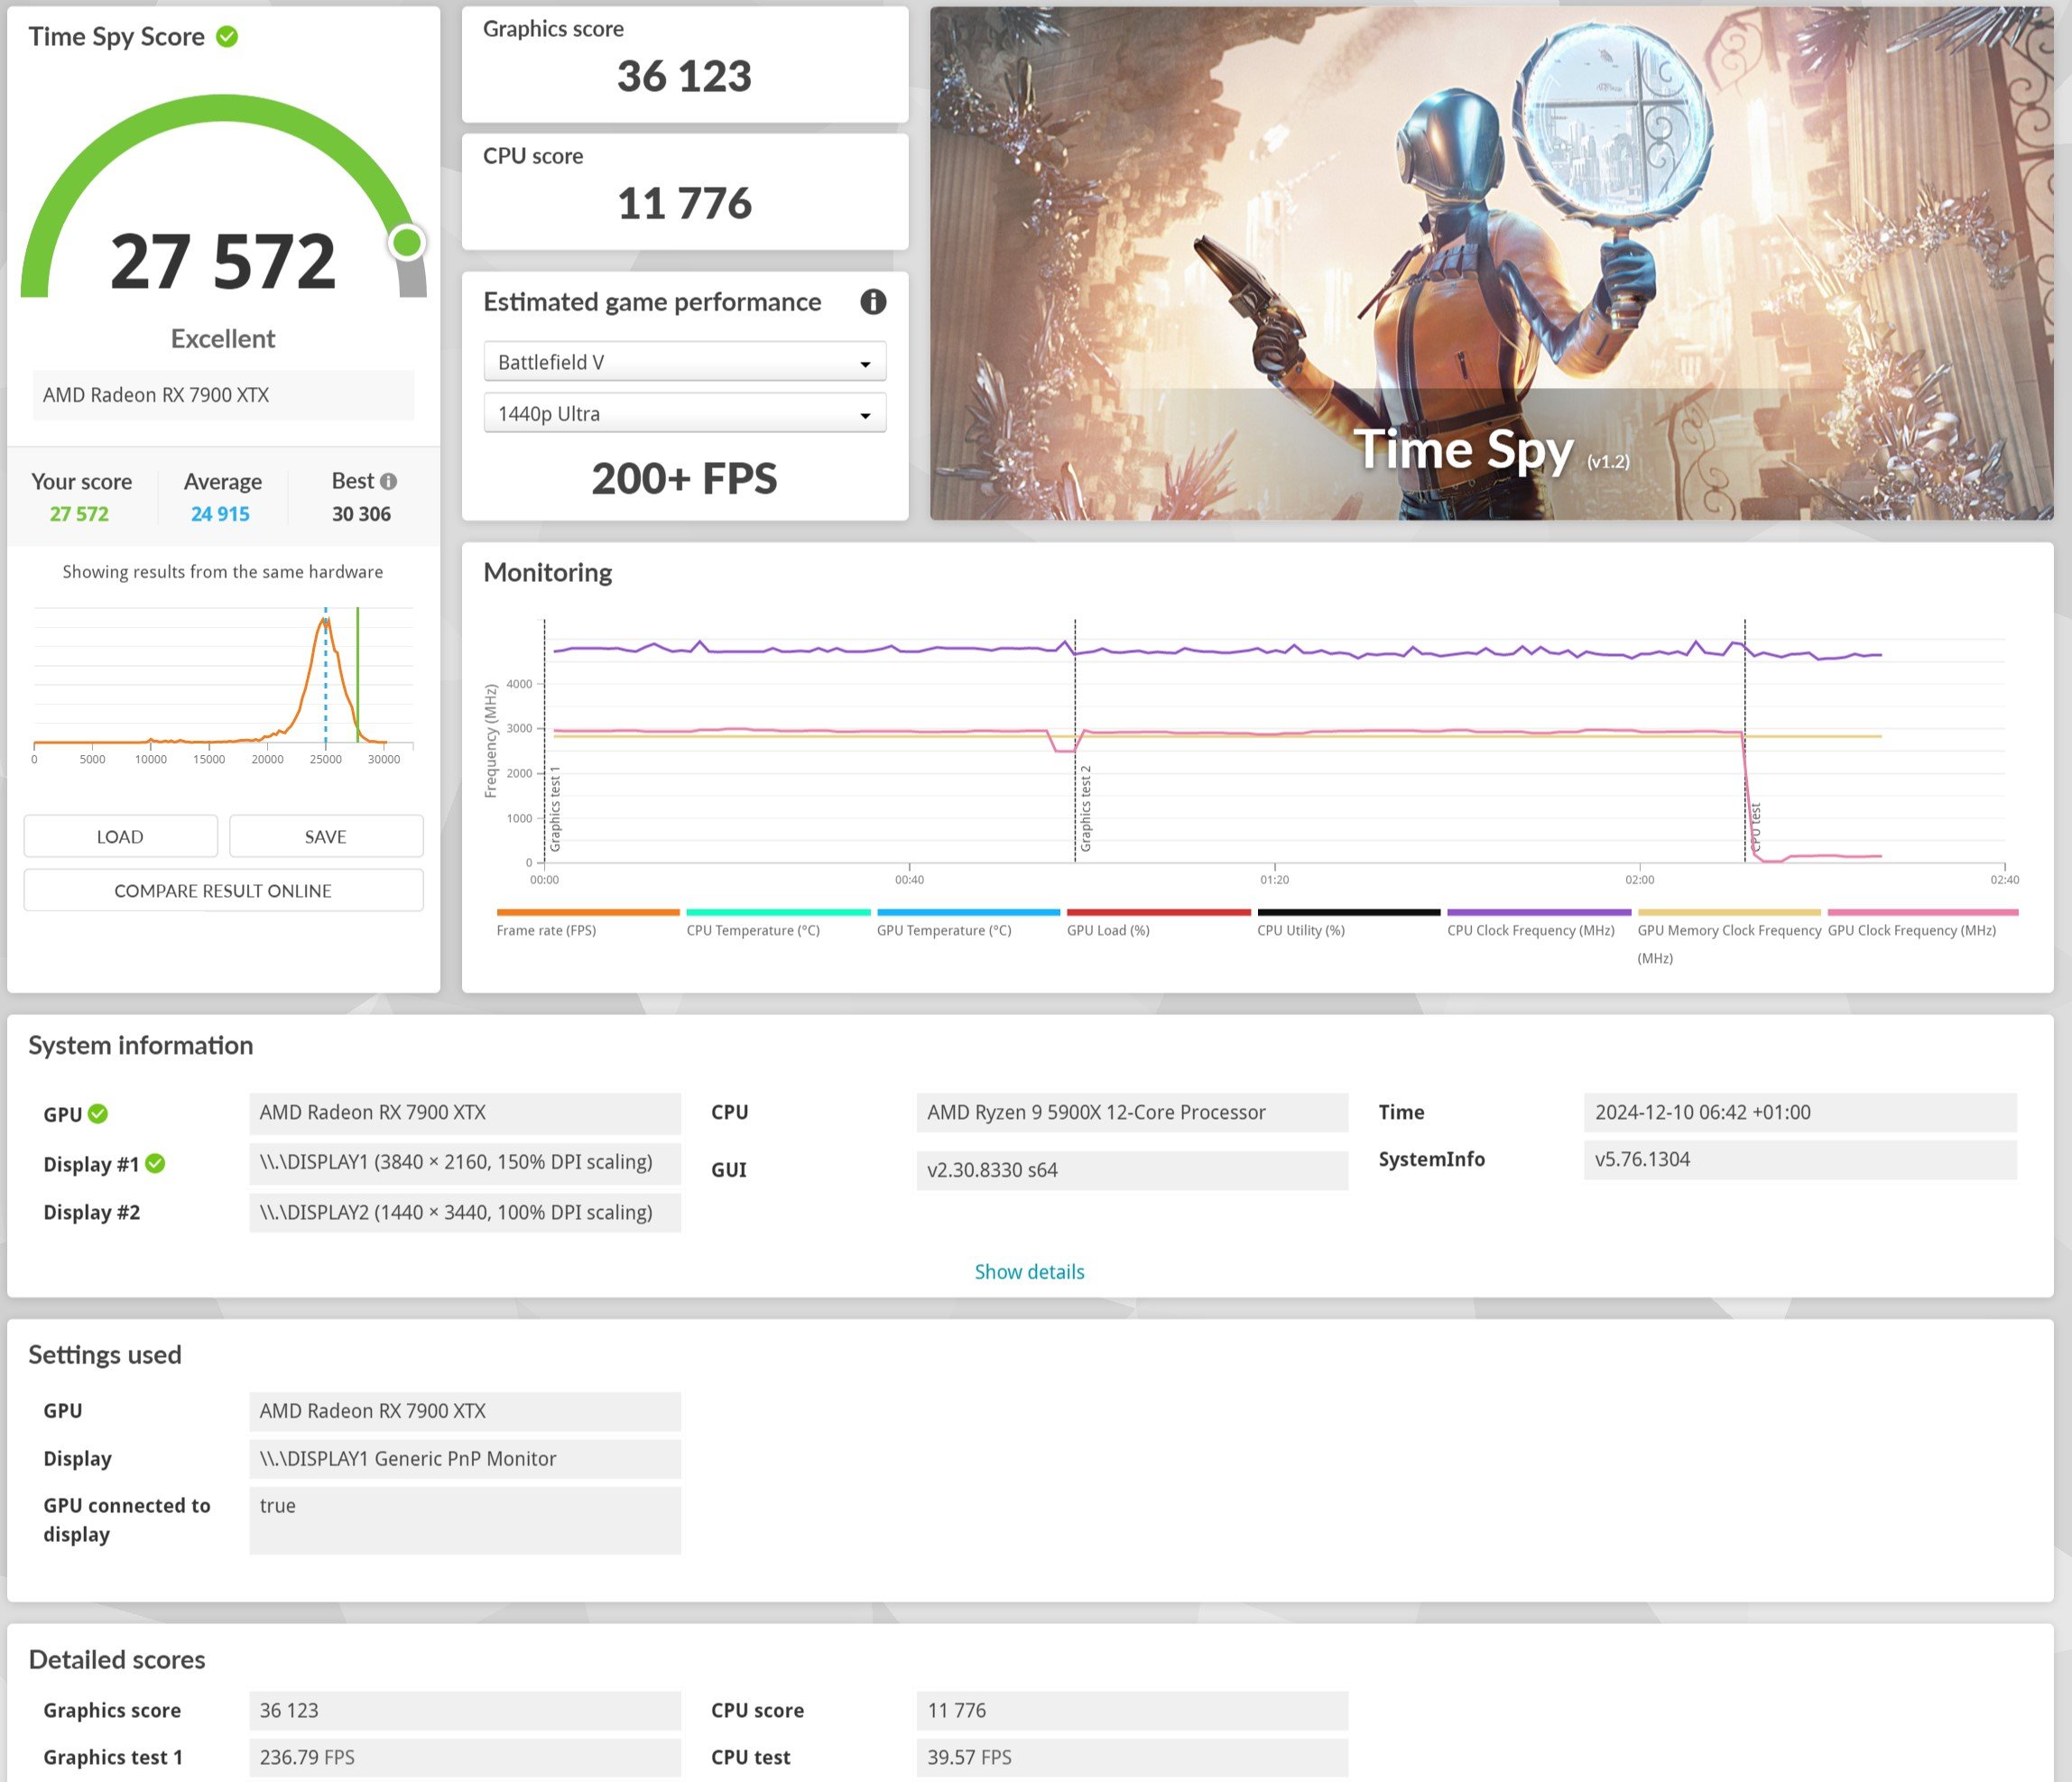
Task: Click the blue Average score value
Action: click(x=220, y=514)
